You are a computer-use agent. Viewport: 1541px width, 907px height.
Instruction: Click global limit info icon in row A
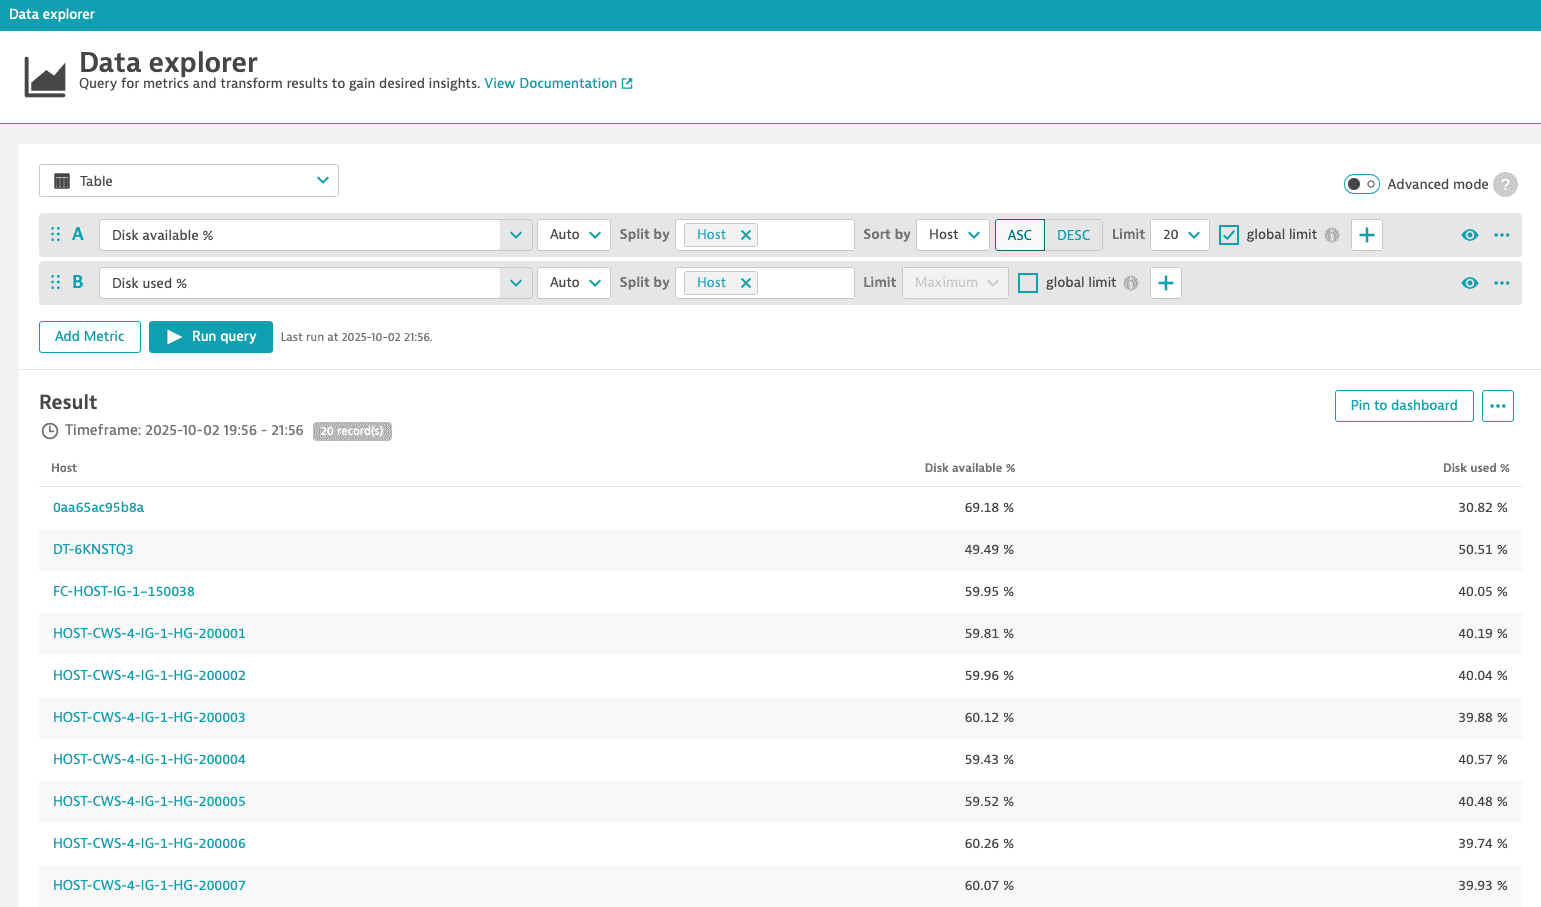pos(1332,235)
